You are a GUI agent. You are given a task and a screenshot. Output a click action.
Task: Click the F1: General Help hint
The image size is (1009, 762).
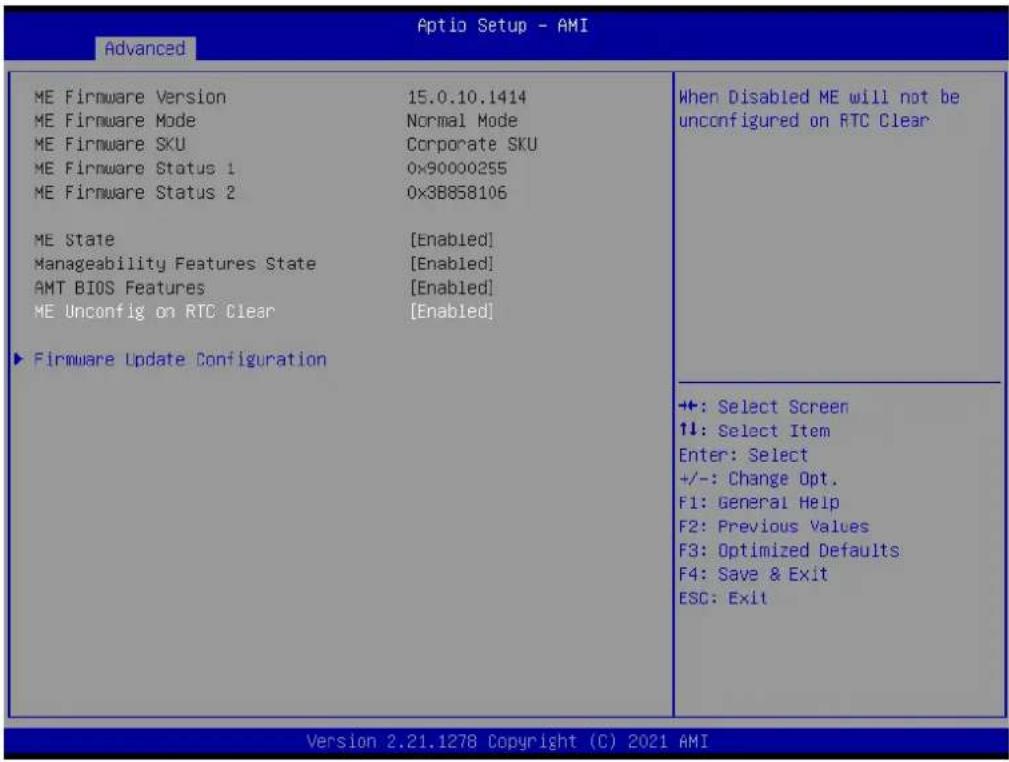click(x=759, y=503)
